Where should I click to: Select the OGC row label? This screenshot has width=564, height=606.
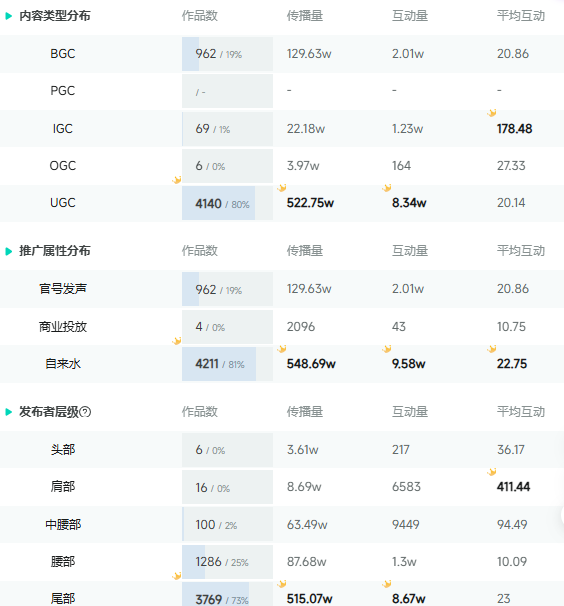63,165
